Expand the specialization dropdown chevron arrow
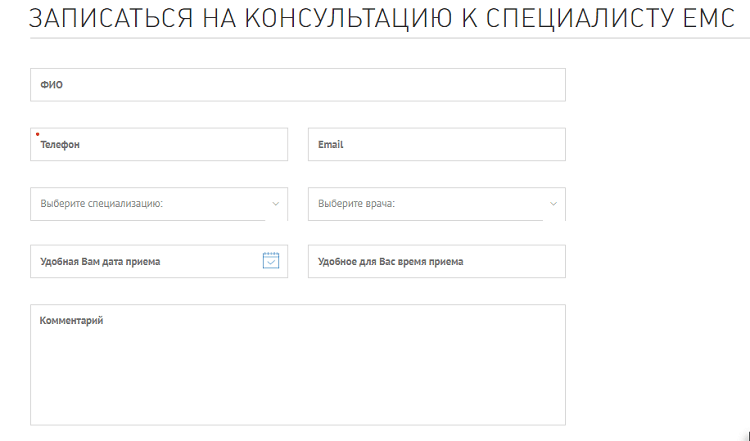The image size is (750, 441). point(275,204)
